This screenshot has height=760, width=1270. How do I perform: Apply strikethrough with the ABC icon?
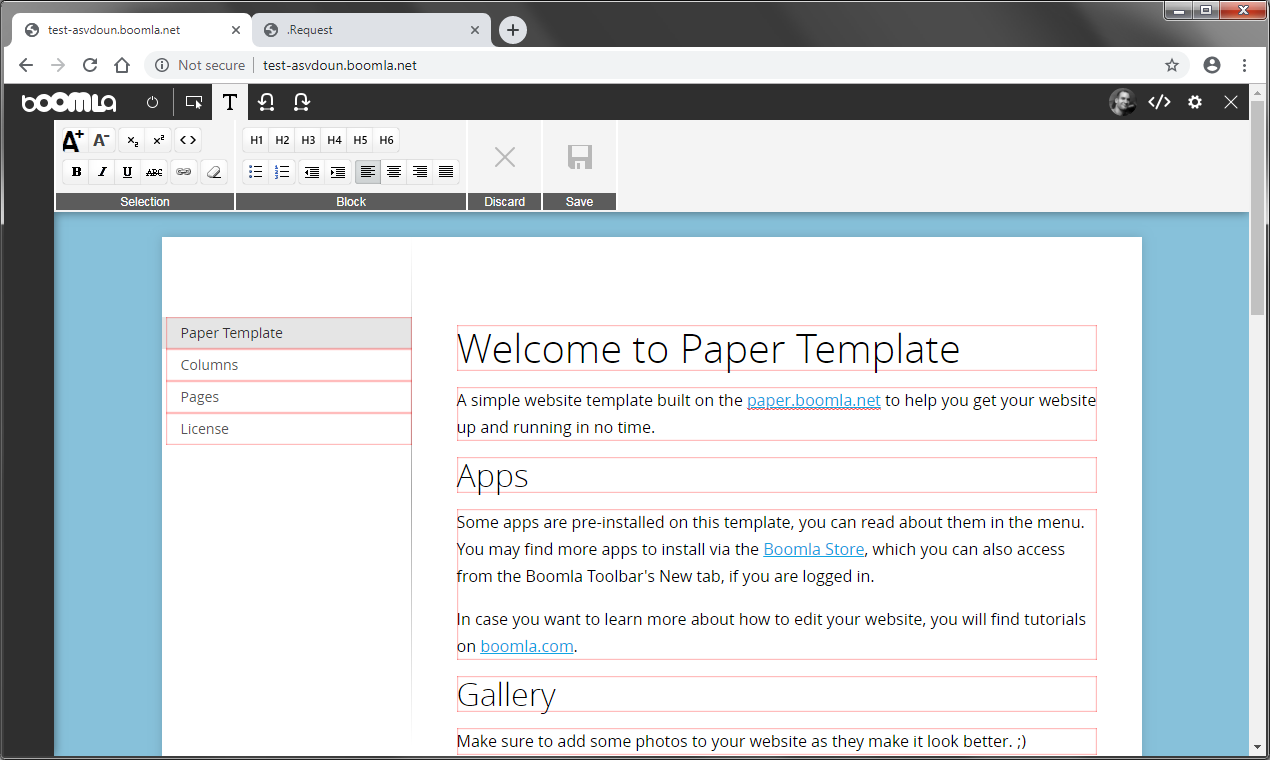coord(154,172)
